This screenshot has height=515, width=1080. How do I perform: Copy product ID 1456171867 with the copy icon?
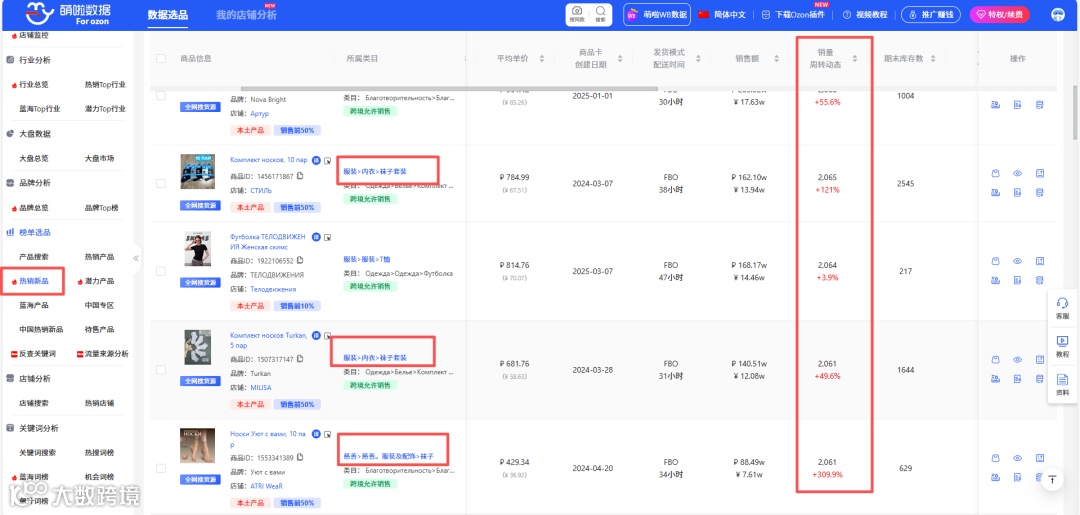[x=300, y=176]
